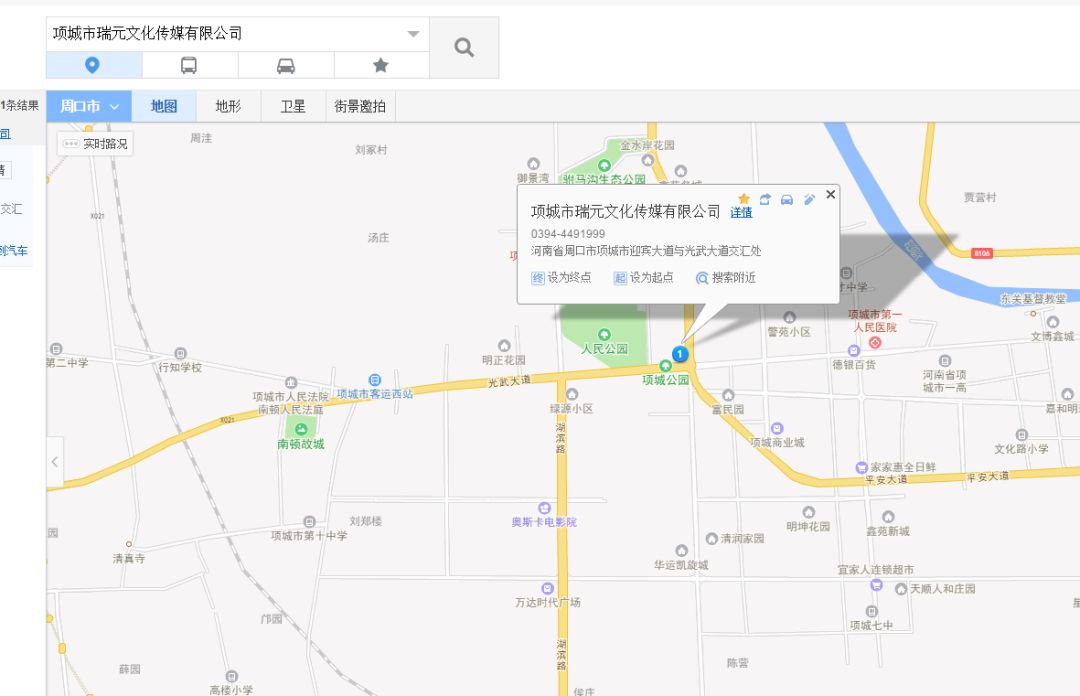
Task: Click 文化路小学 school icon
Action: 1021,435
